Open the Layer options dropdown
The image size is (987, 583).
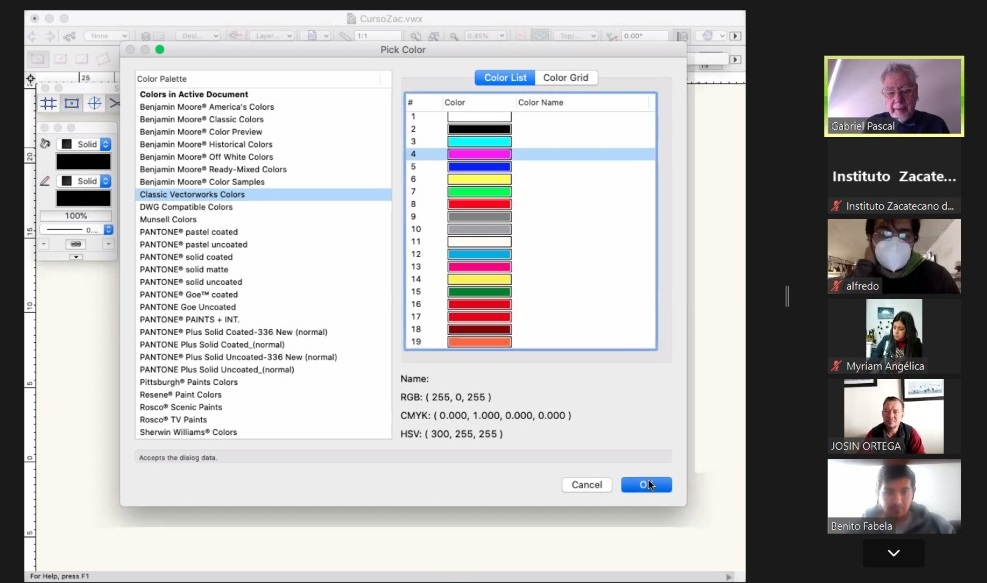pyautogui.click(x=273, y=36)
